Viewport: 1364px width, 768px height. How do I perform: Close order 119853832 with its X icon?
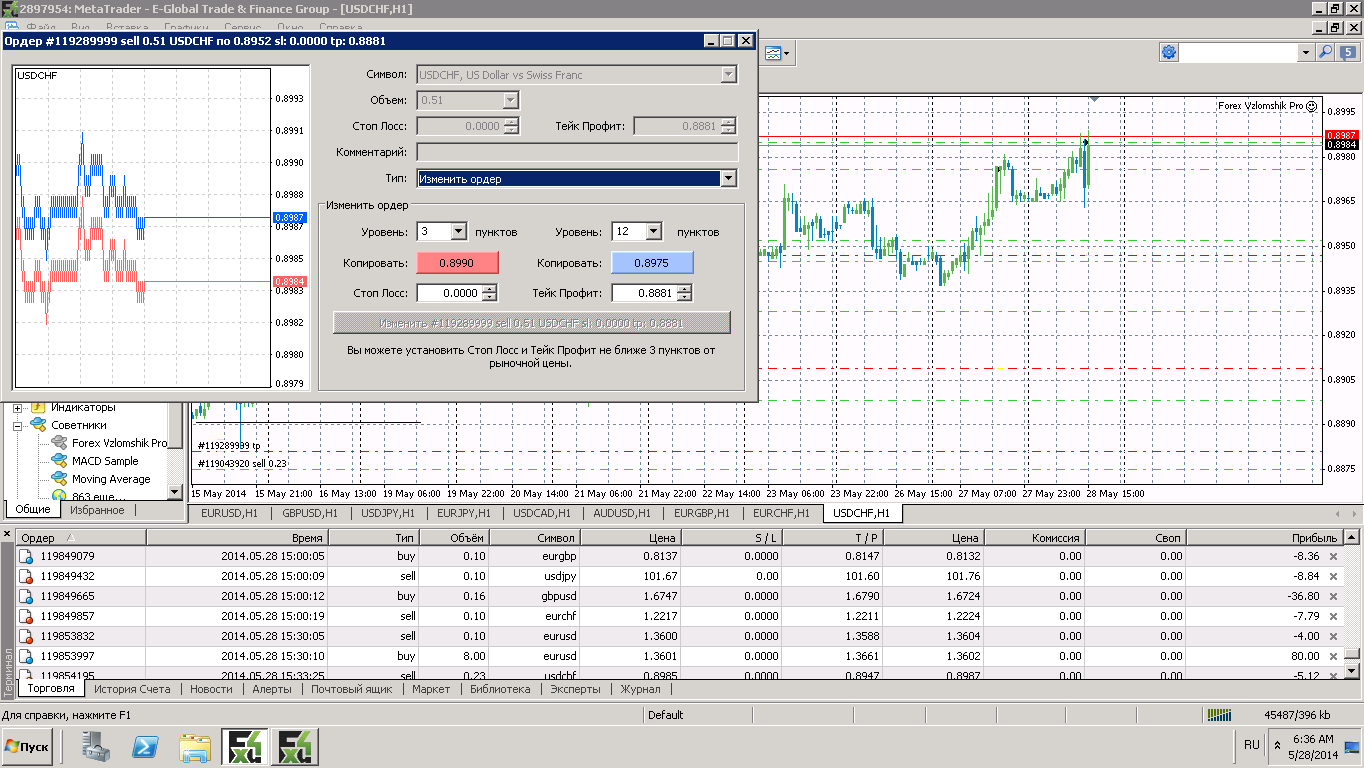[1333, 636]
